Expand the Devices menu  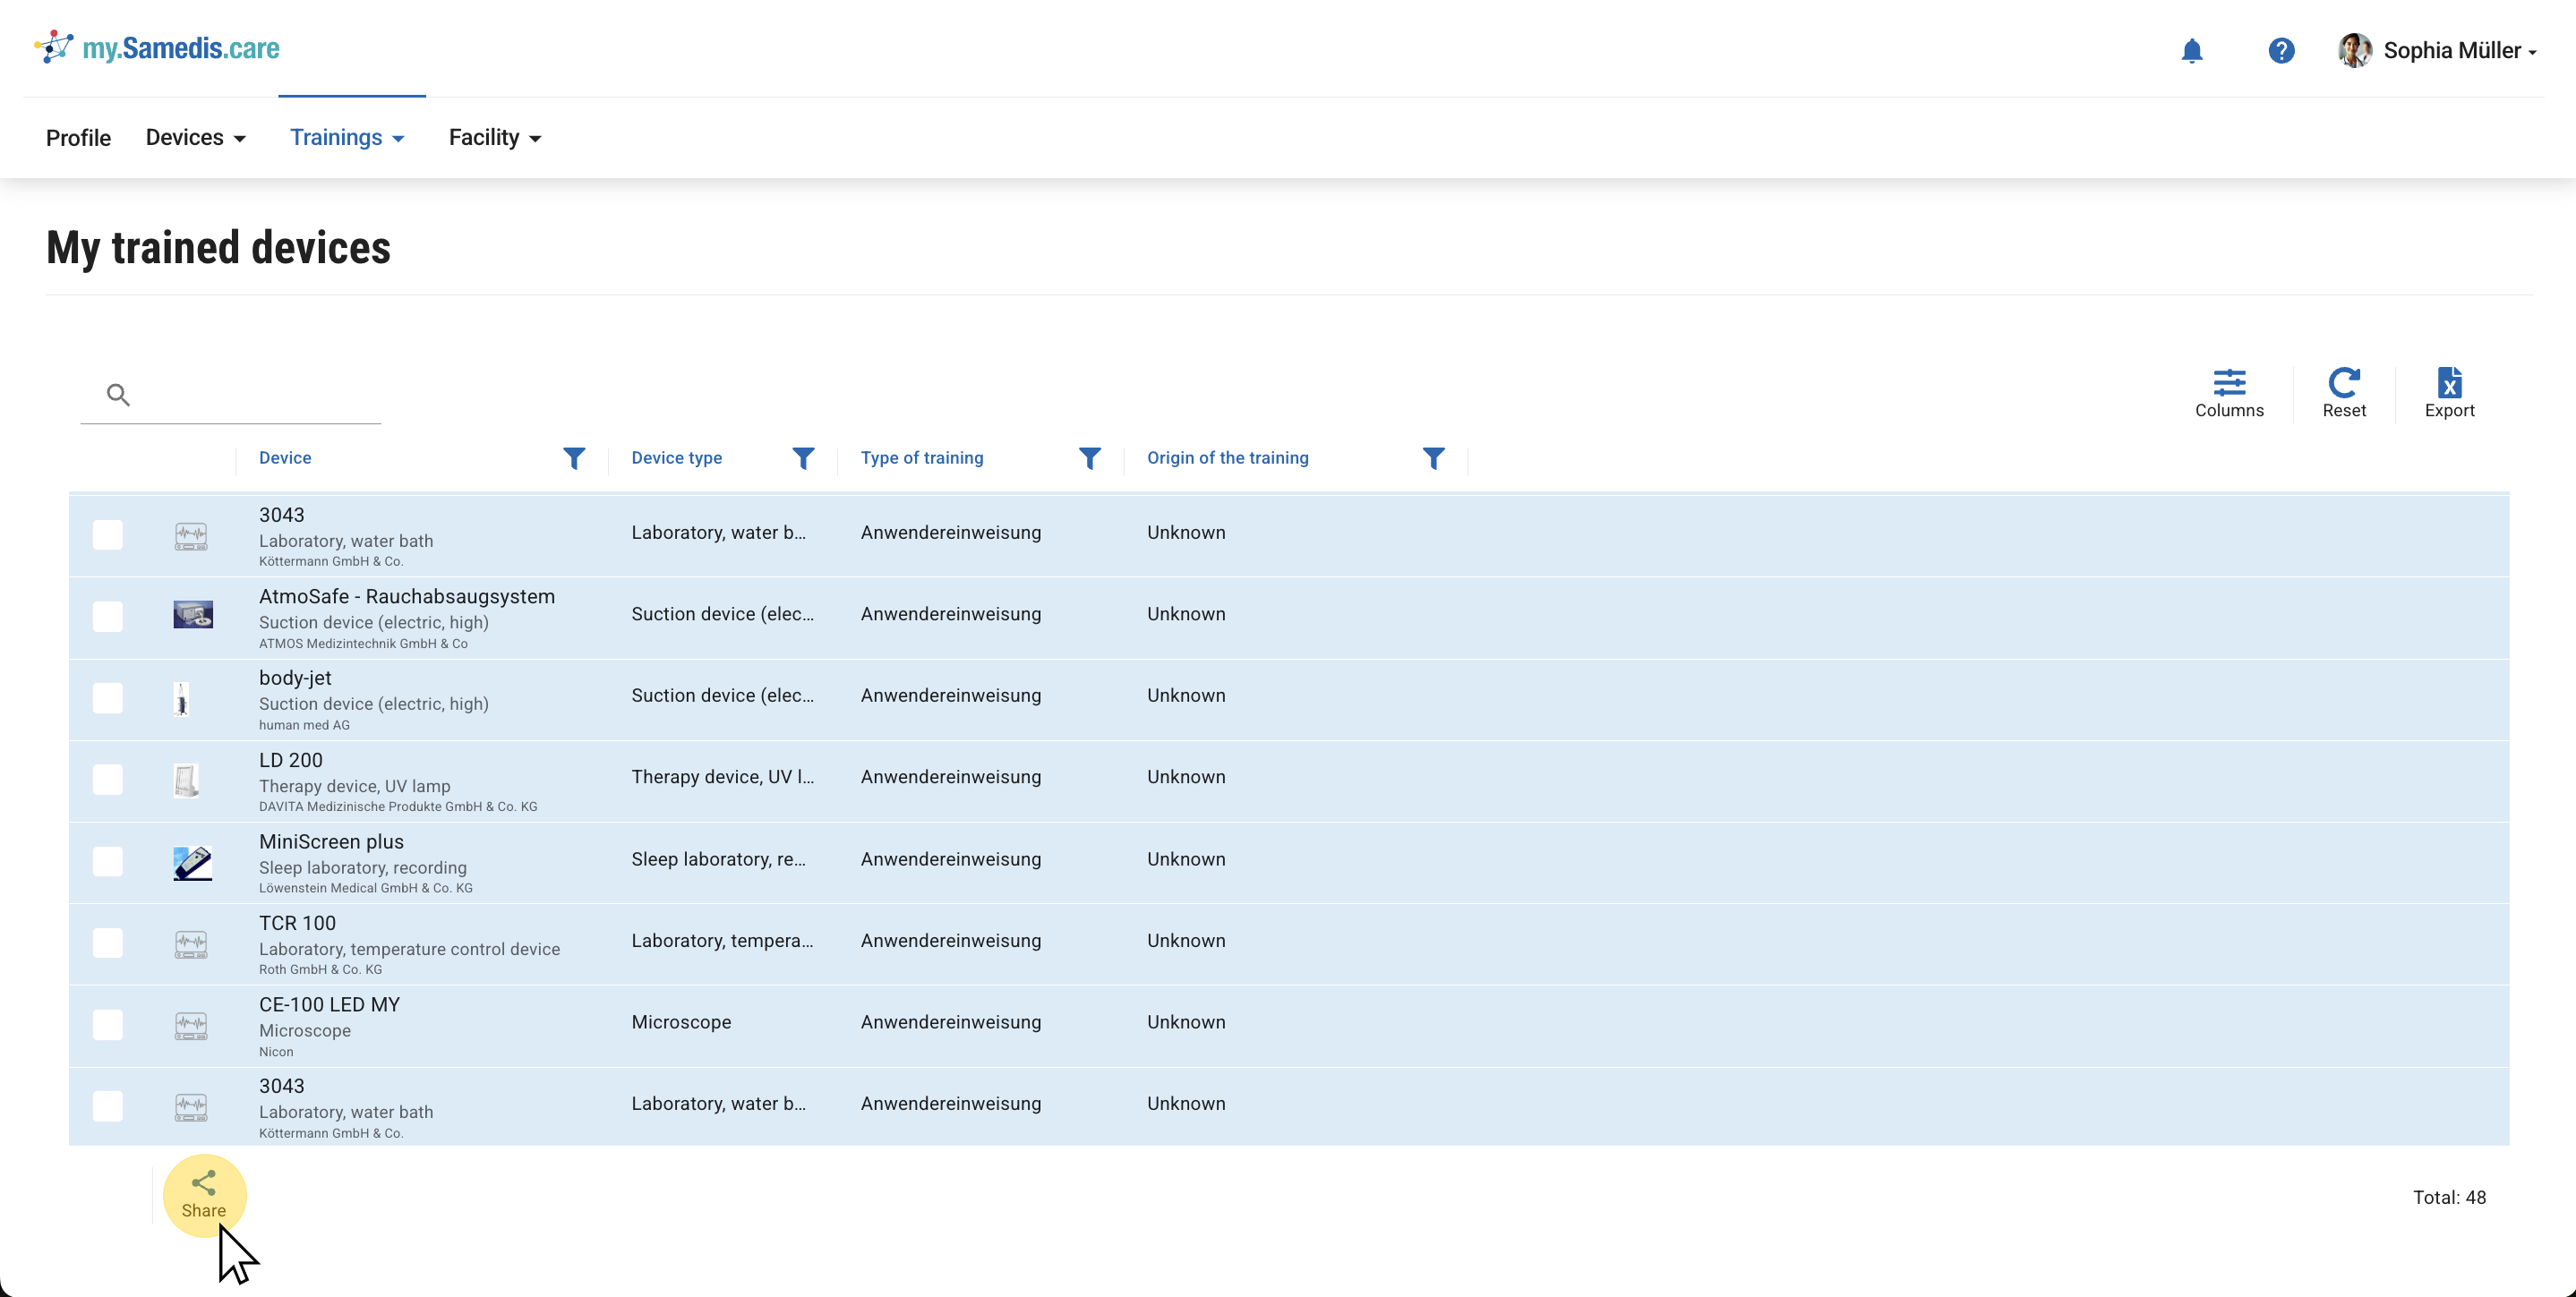pyautogui.click(x=196, y=138)
